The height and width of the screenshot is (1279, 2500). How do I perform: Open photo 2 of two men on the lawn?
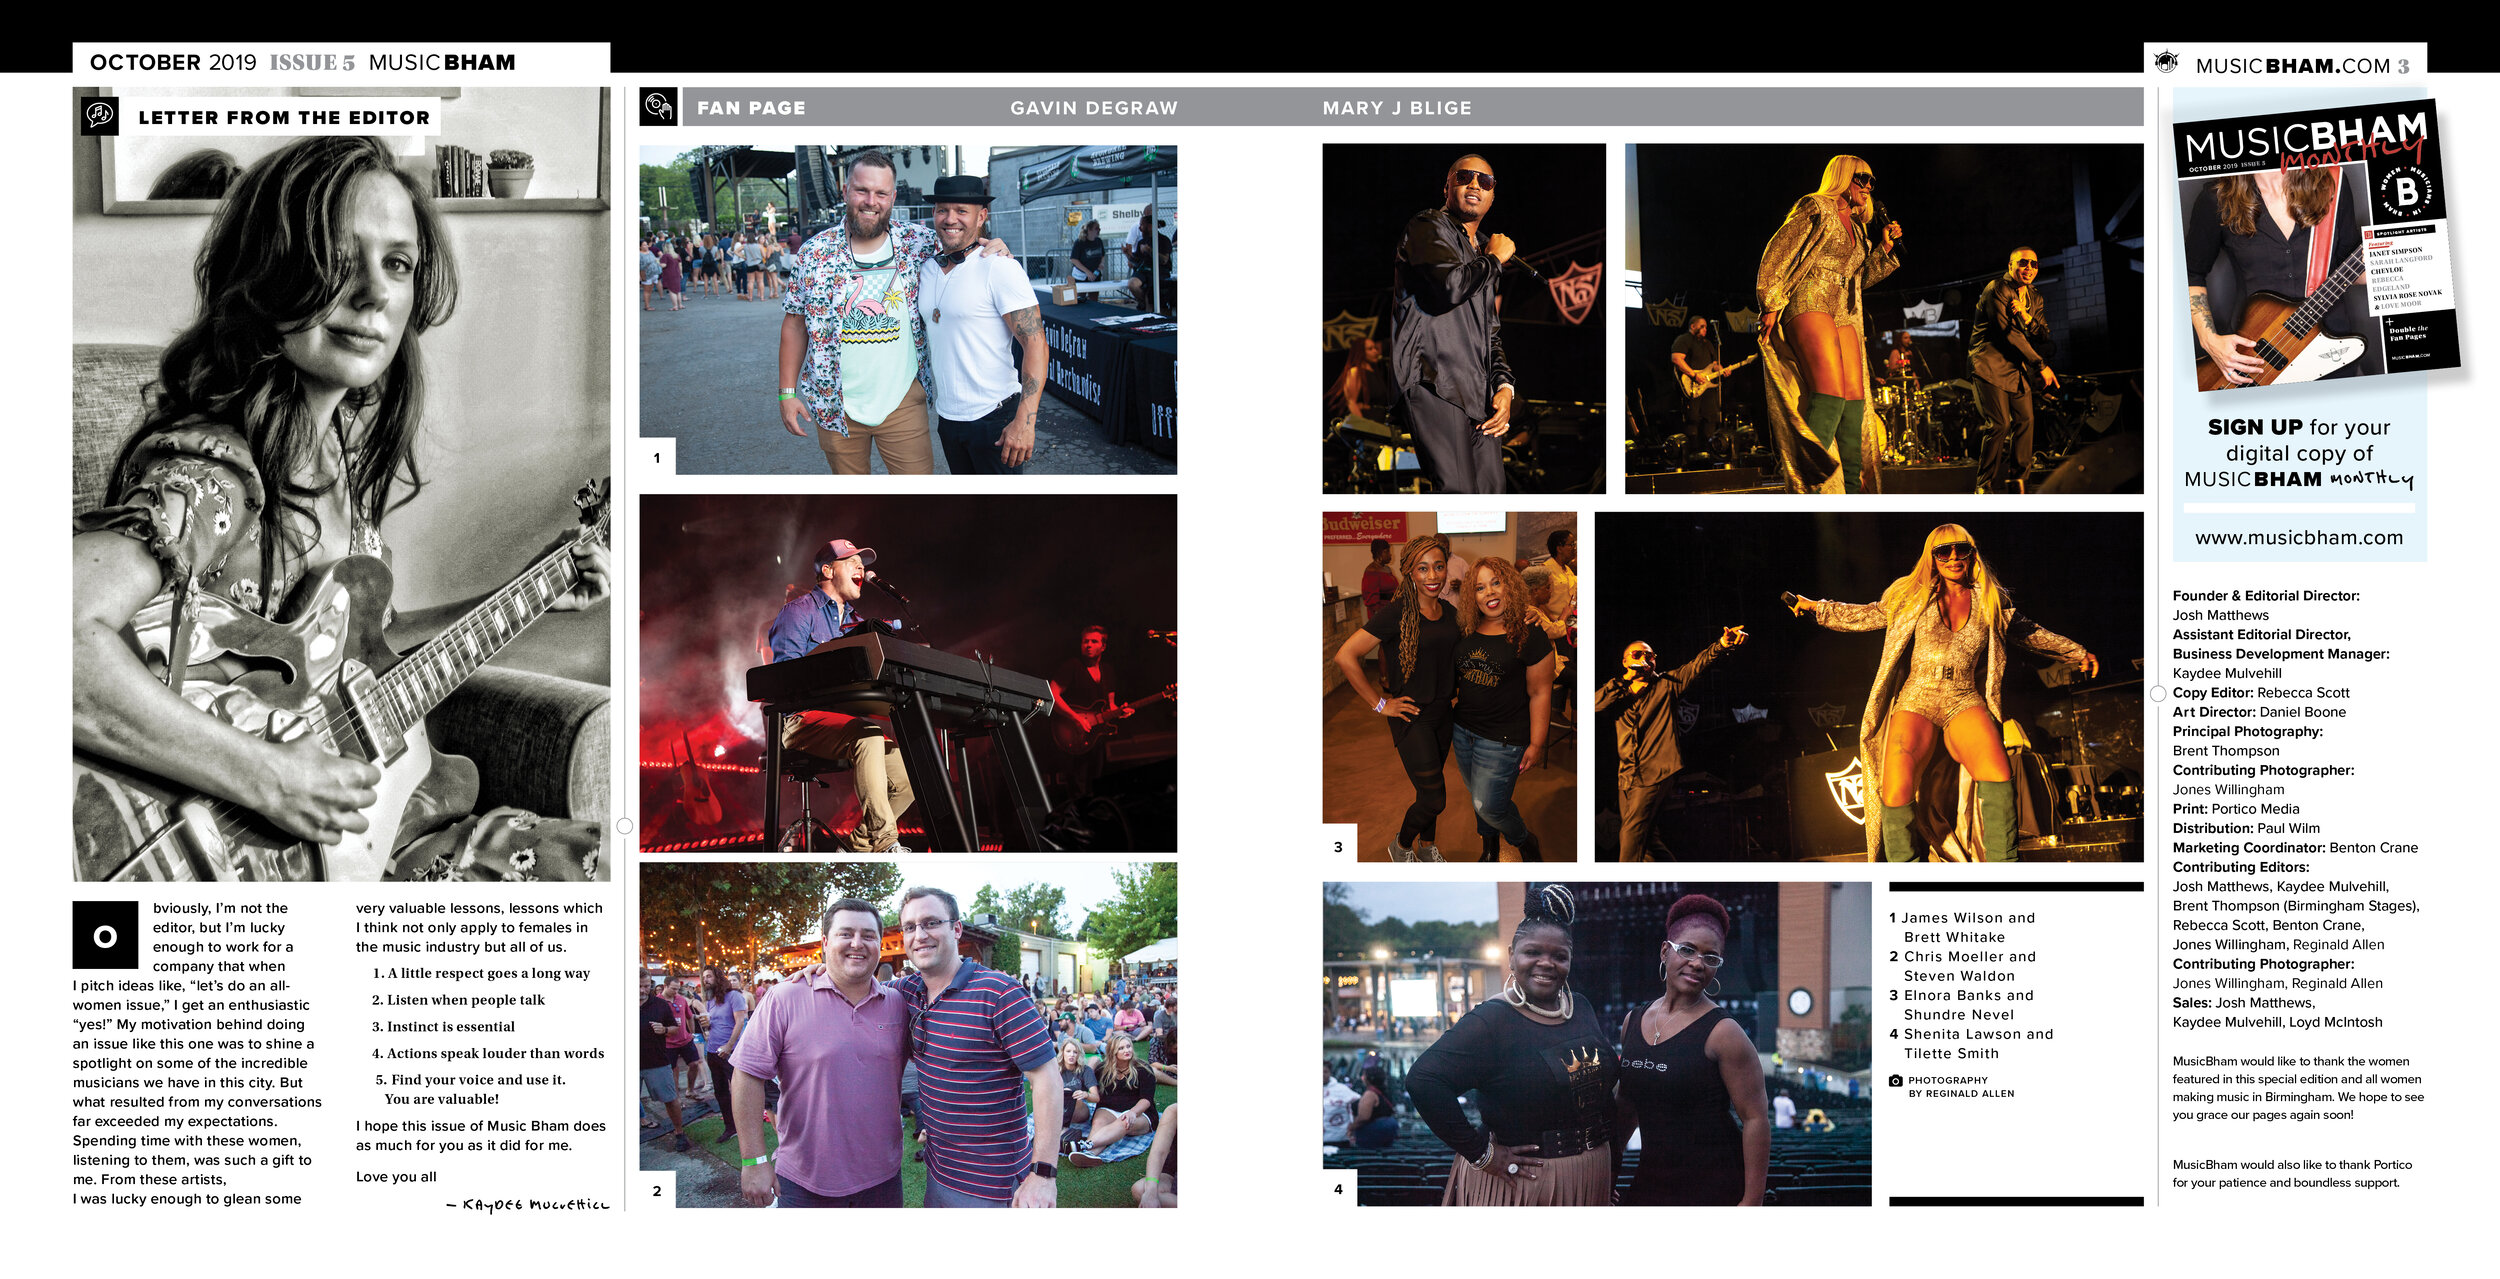coord(908,1035)
